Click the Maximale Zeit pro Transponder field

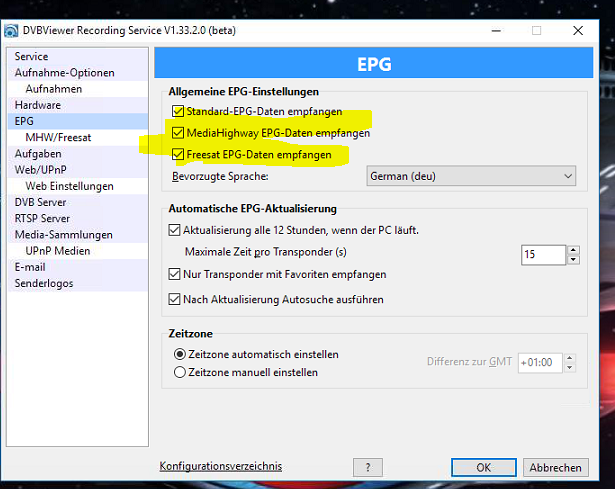click(x=543, y=255)
